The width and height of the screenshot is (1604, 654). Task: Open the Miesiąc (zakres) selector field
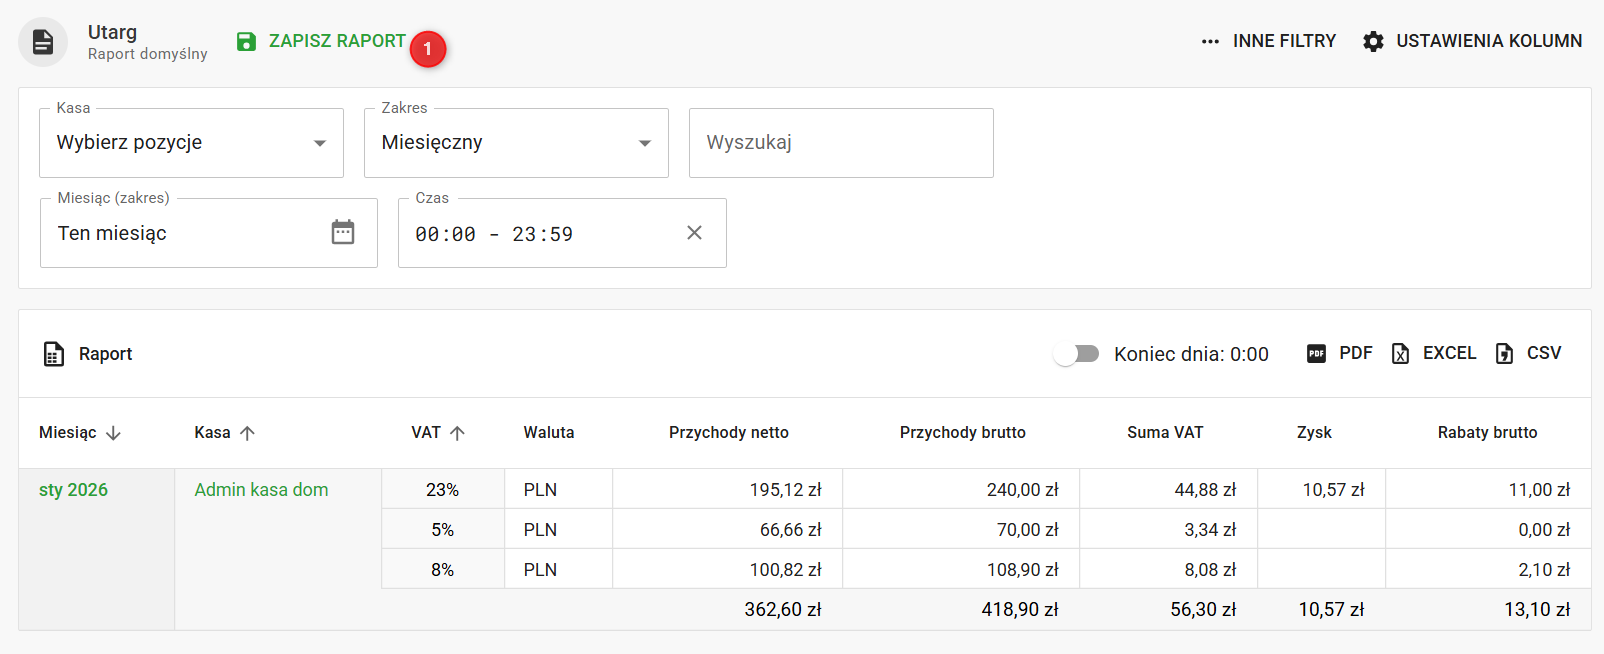[190, 233]
